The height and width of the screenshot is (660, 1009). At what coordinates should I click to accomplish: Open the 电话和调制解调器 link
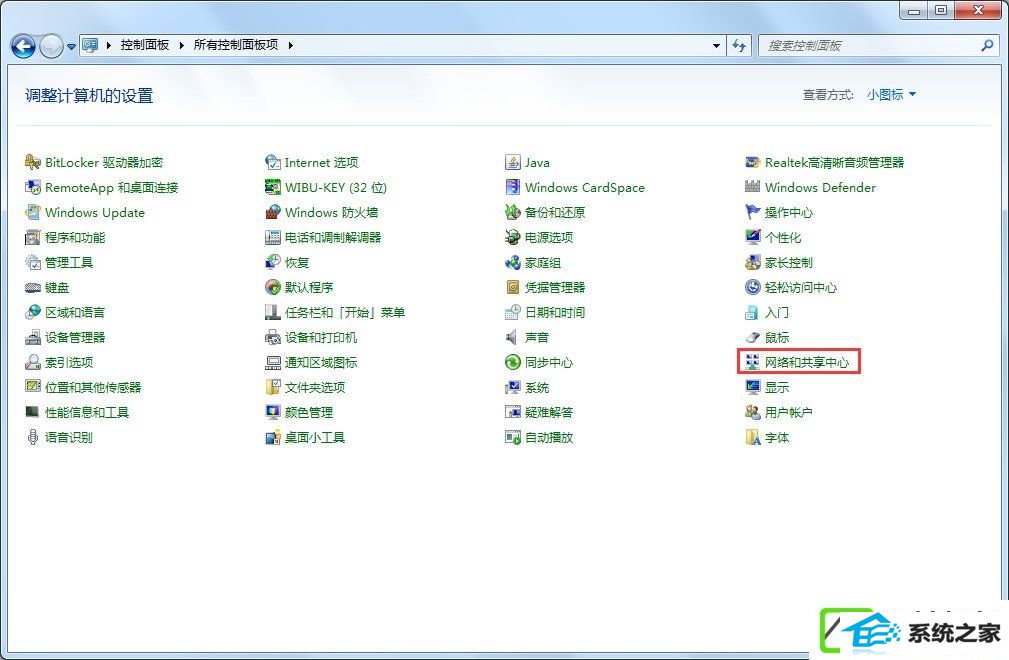(333, 237)
